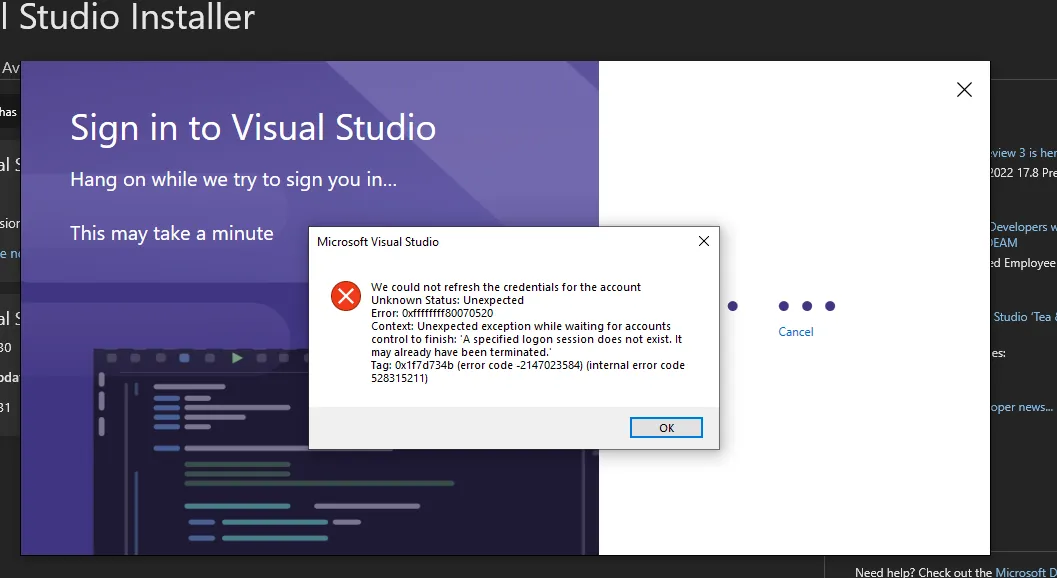Open the Microsoft Developer link in the help footer
The image size is (1057, 578).
(x=1026, y=572)
